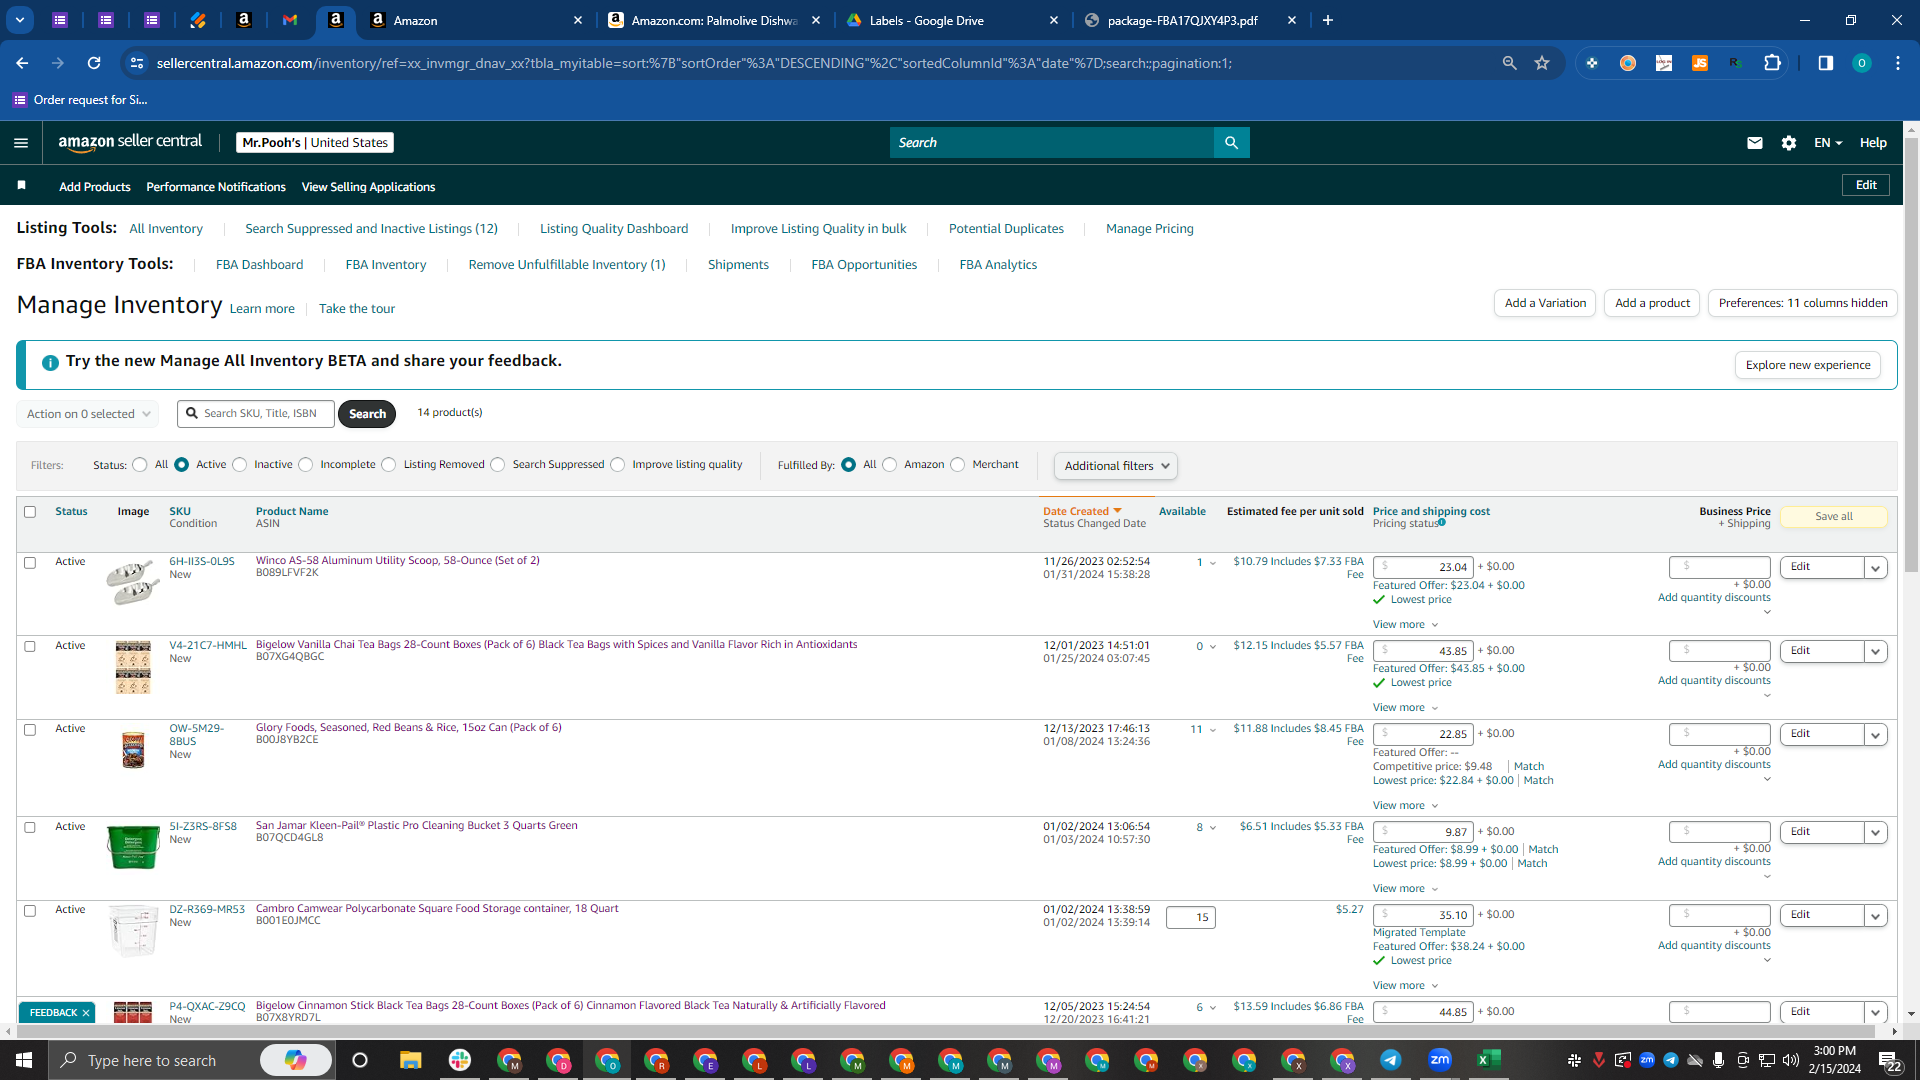The height and width of the screenshot is (1080, 1920).
Task: Open Edit dropdown arrow for Bigelow Vanilla Chai row
Action: point(1876,652)
